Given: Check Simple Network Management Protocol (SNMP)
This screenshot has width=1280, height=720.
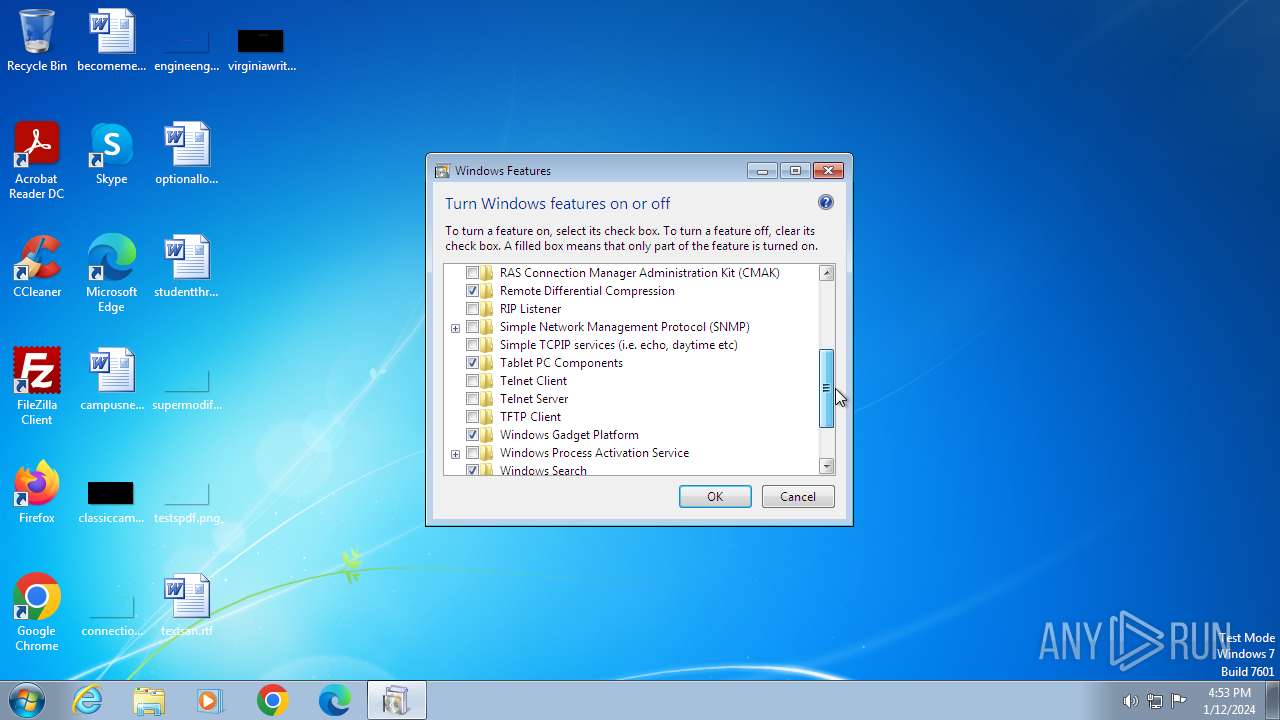Looking at the screenshot, I should (x=473, y=327).
